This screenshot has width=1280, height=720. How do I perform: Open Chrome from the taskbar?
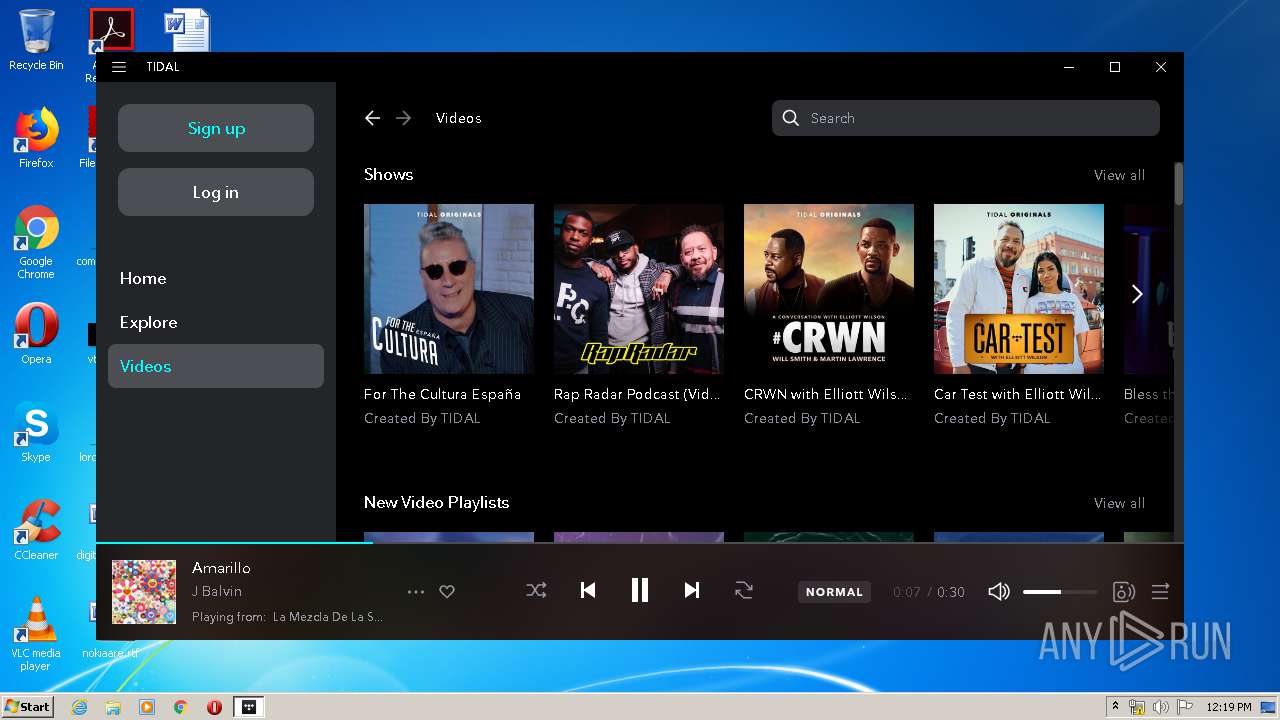click(181, 707)
